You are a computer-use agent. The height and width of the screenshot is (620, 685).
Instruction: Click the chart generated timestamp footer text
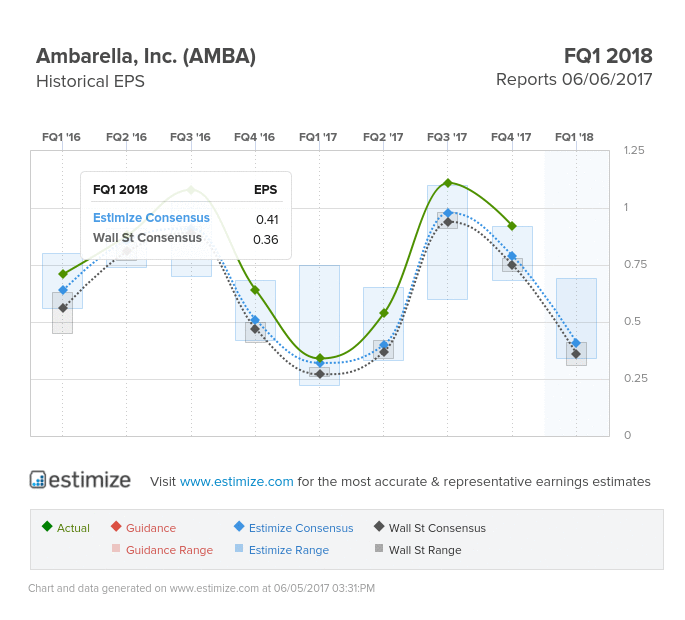click(x=201, y=588)
